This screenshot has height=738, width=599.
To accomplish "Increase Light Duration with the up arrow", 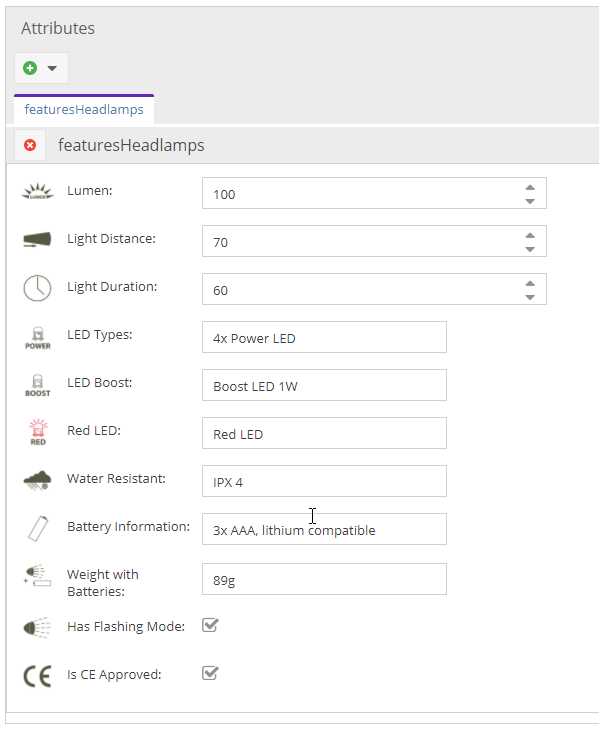I will [530, 283].
